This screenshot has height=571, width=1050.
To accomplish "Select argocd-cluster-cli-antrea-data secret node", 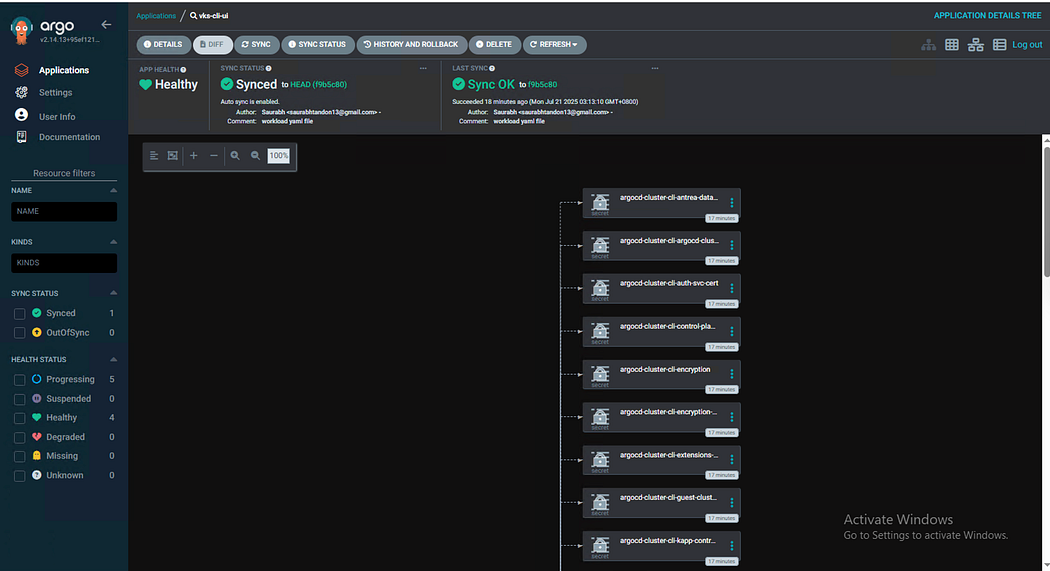I will (661, 203).
